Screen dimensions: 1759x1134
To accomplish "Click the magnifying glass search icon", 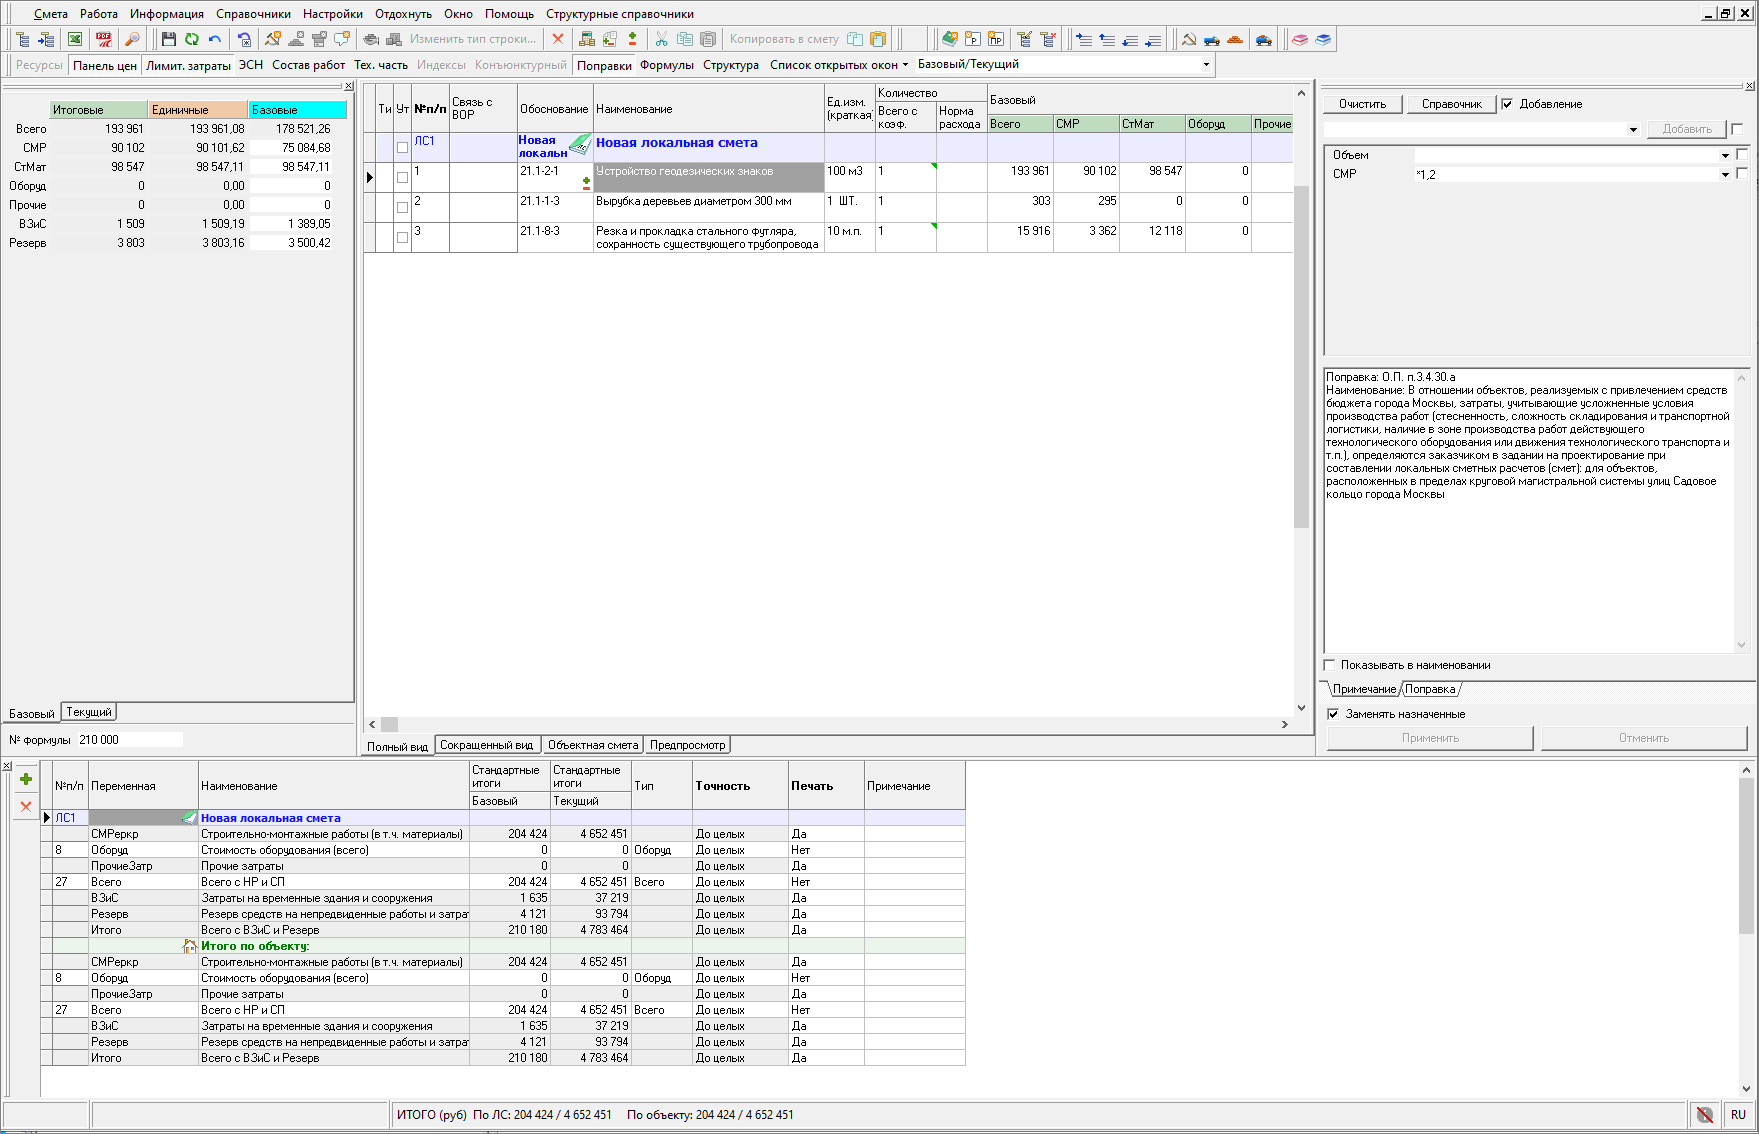I will coord(131,39).
